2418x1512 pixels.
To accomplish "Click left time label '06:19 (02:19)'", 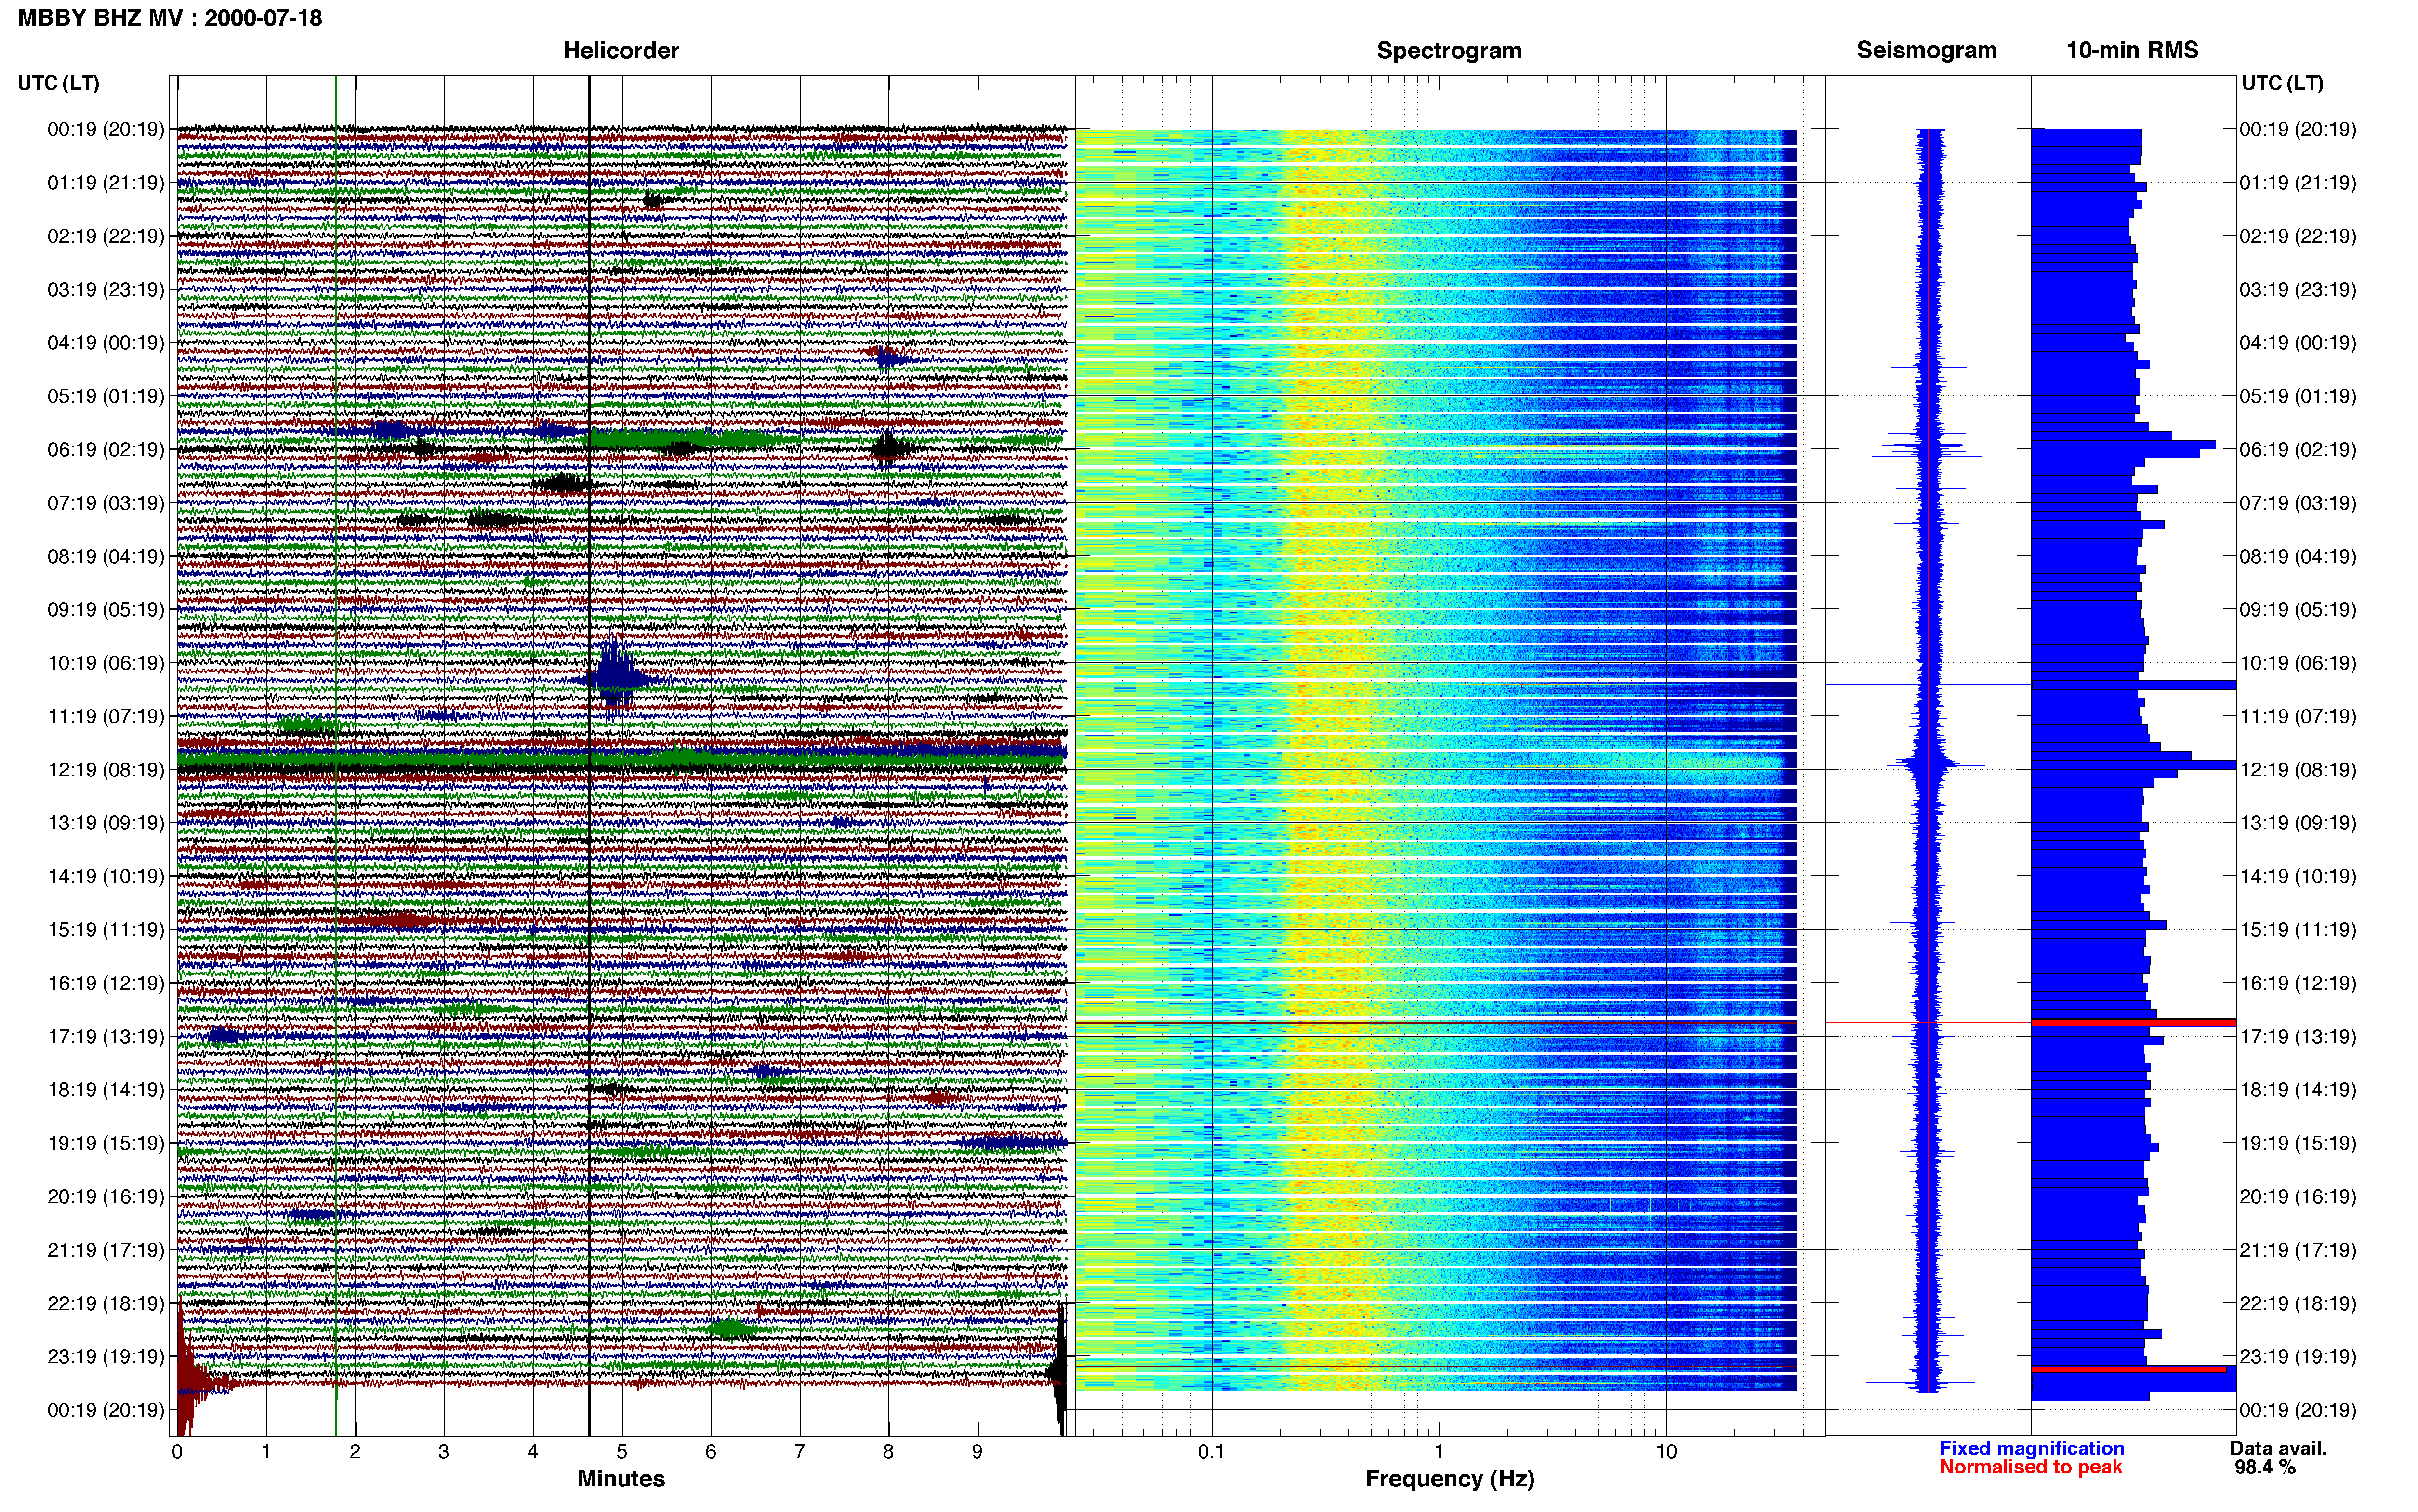I will coord(106,450).
